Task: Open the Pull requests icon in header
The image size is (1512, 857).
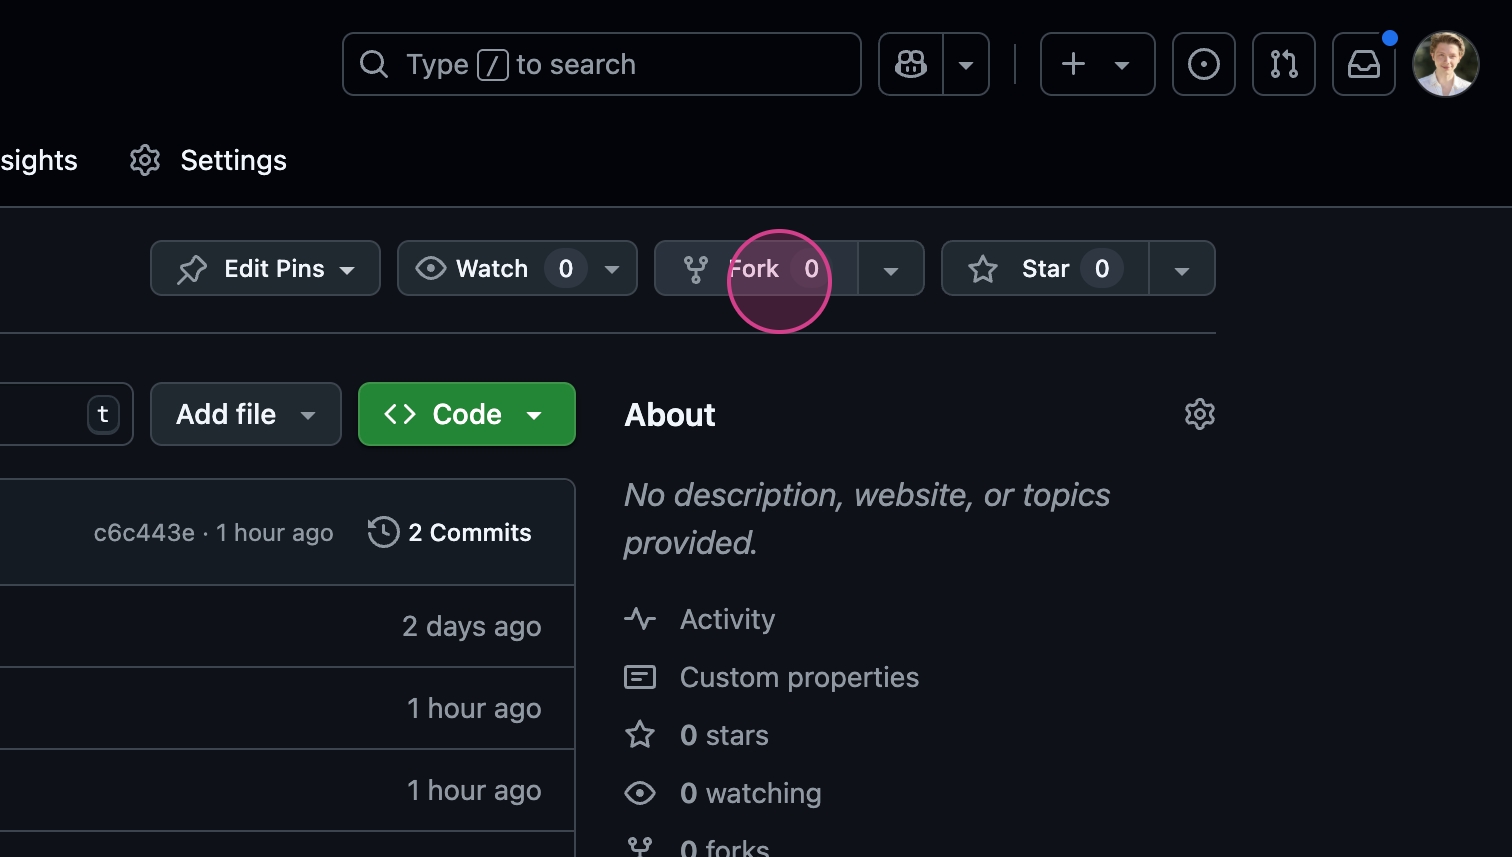Action: tap(1283, 64)
